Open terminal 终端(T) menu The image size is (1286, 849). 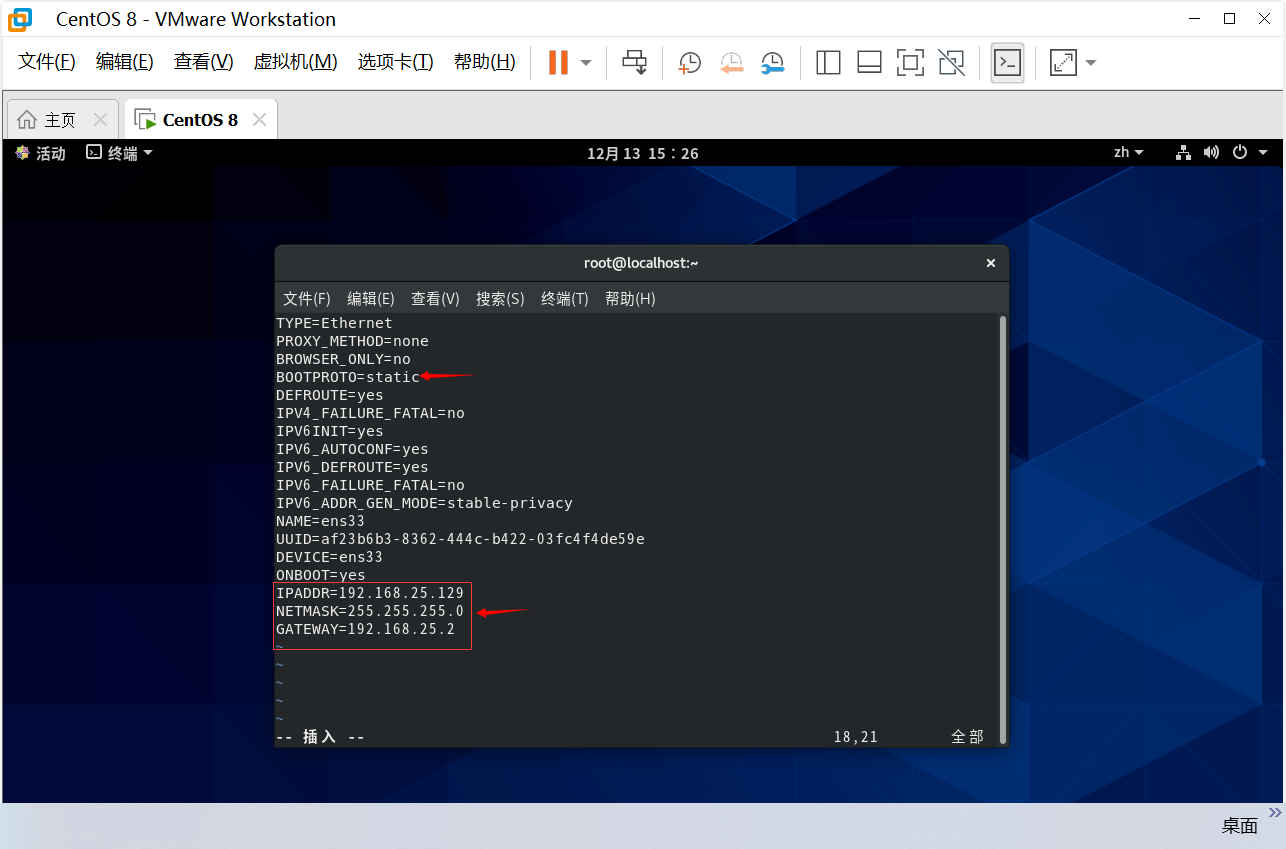565,299
